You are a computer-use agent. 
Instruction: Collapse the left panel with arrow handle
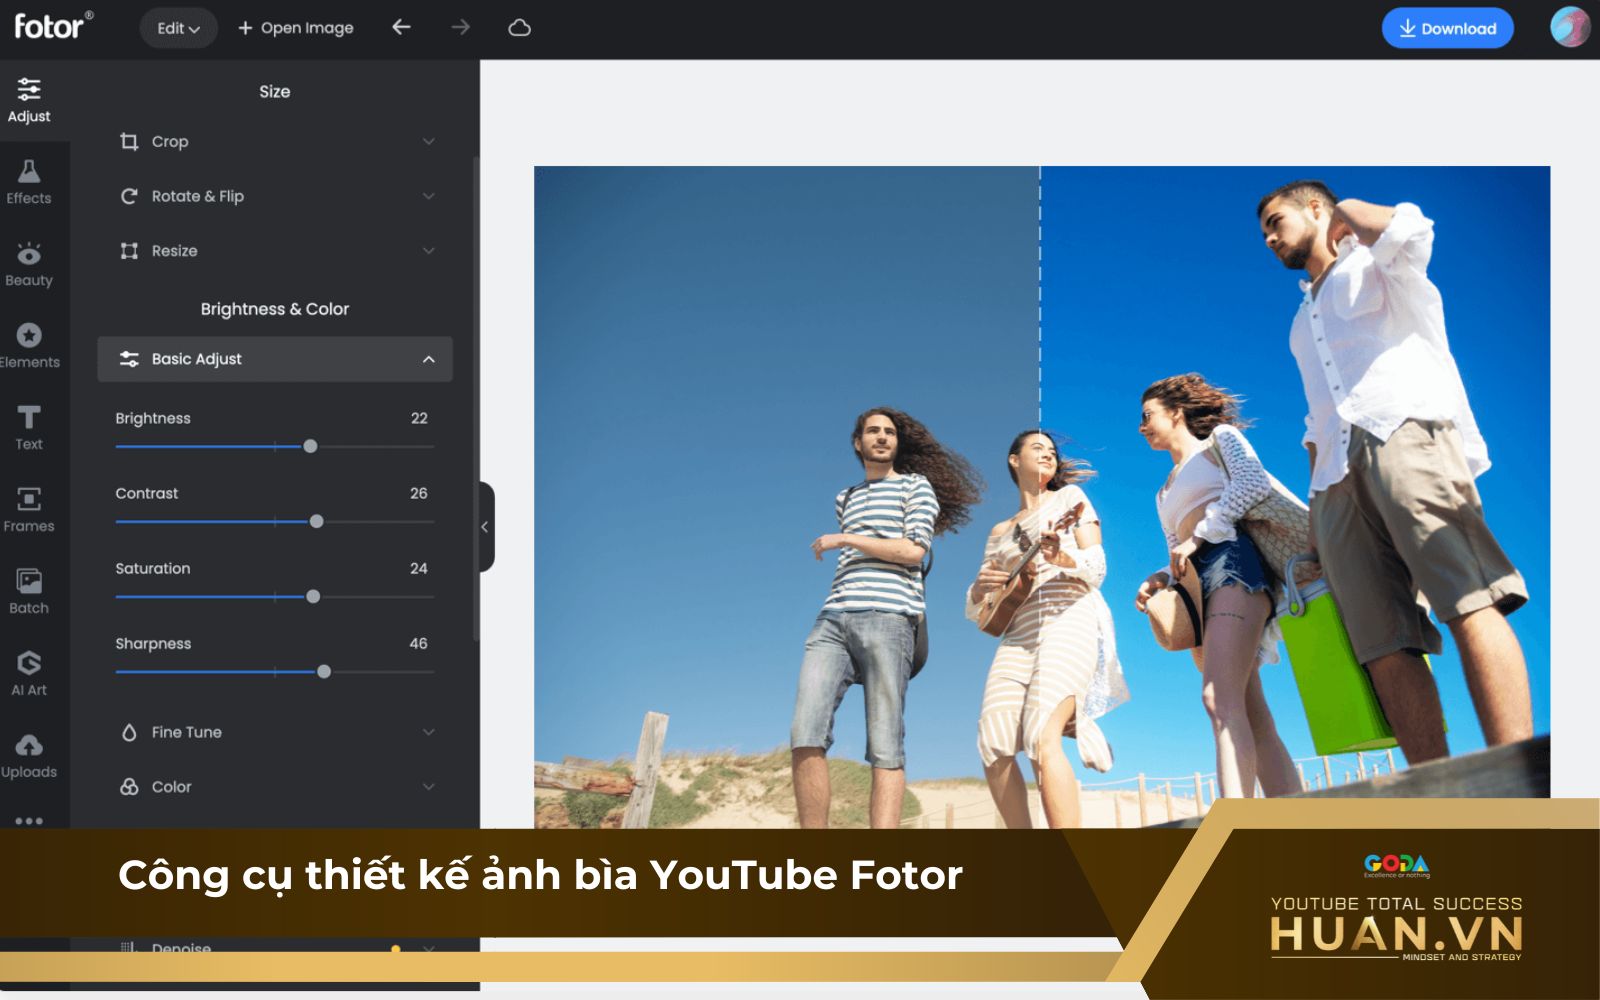(486, 527)
